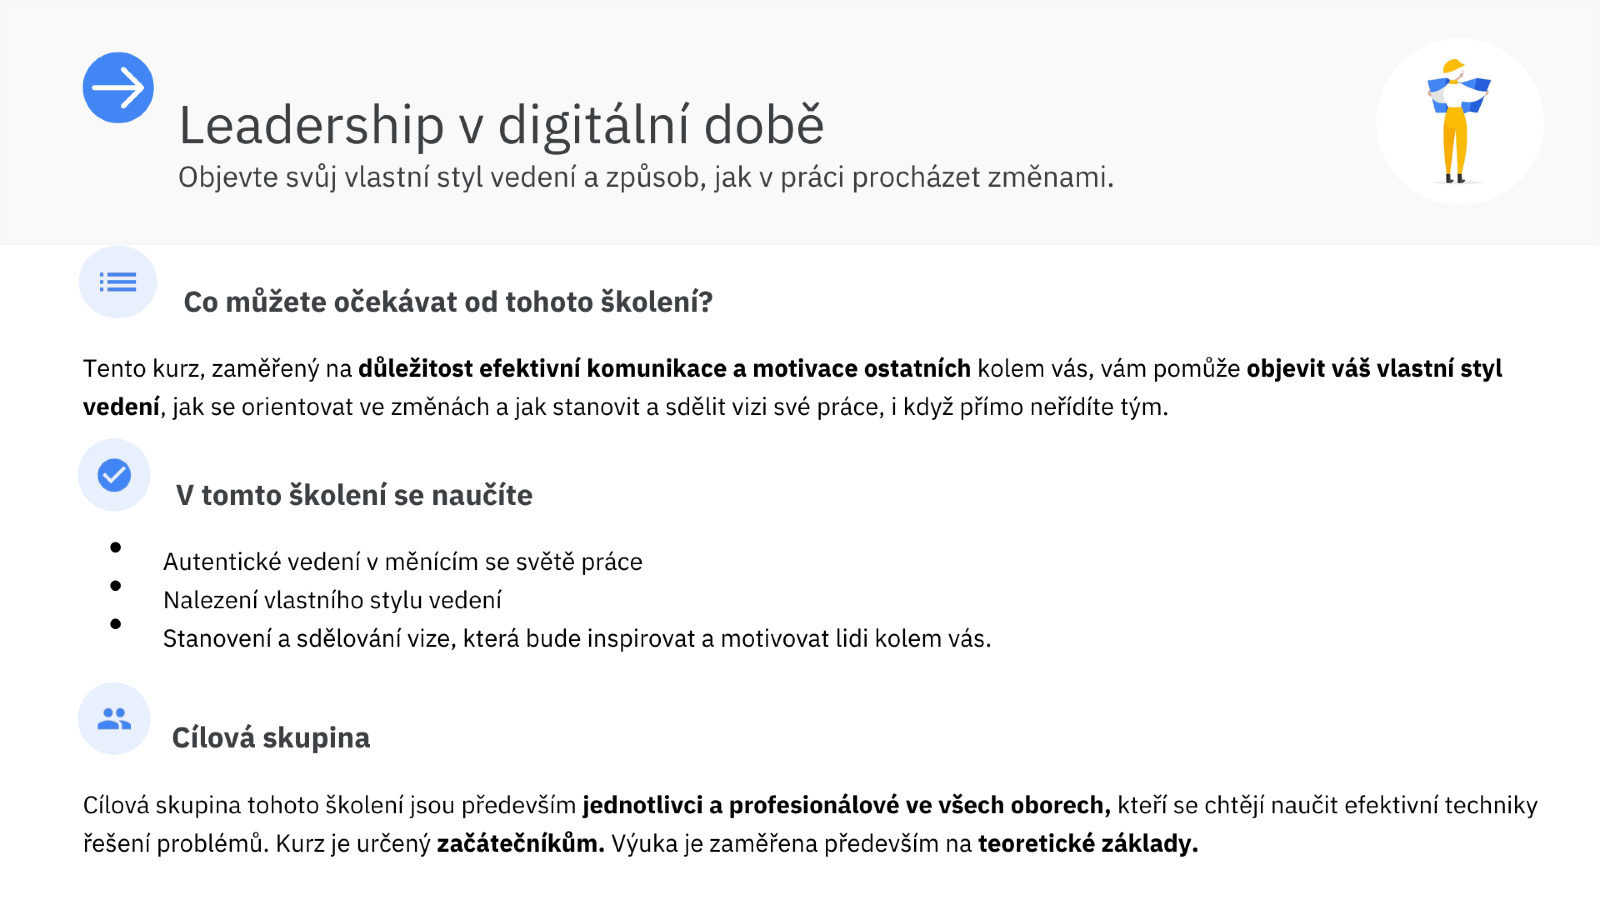Select bullet Nalezení vlastního stylu vedení
The height and width of the screenshot is (900, 1600).
click(x=332, y=600)
